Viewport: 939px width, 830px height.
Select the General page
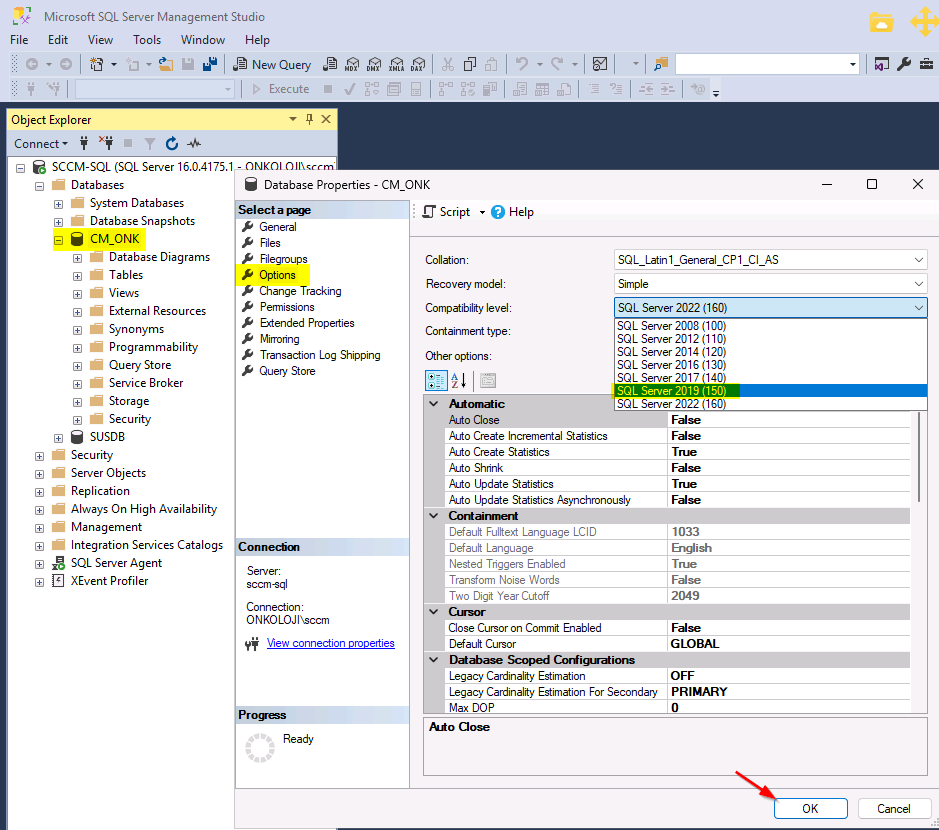pyautogui.click(x=277, y=227)
